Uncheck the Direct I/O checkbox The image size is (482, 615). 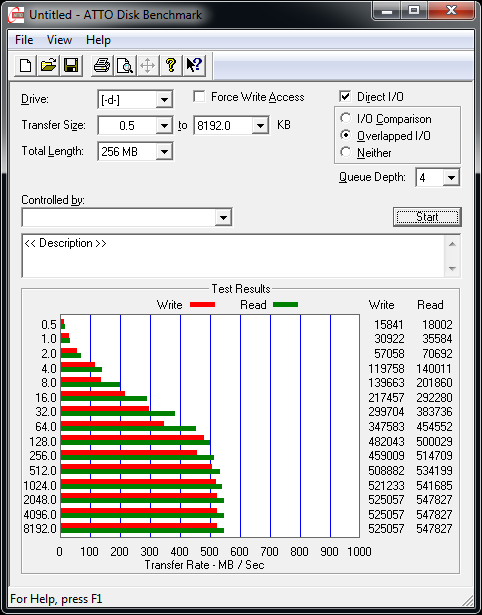click(x=345, y=96)
